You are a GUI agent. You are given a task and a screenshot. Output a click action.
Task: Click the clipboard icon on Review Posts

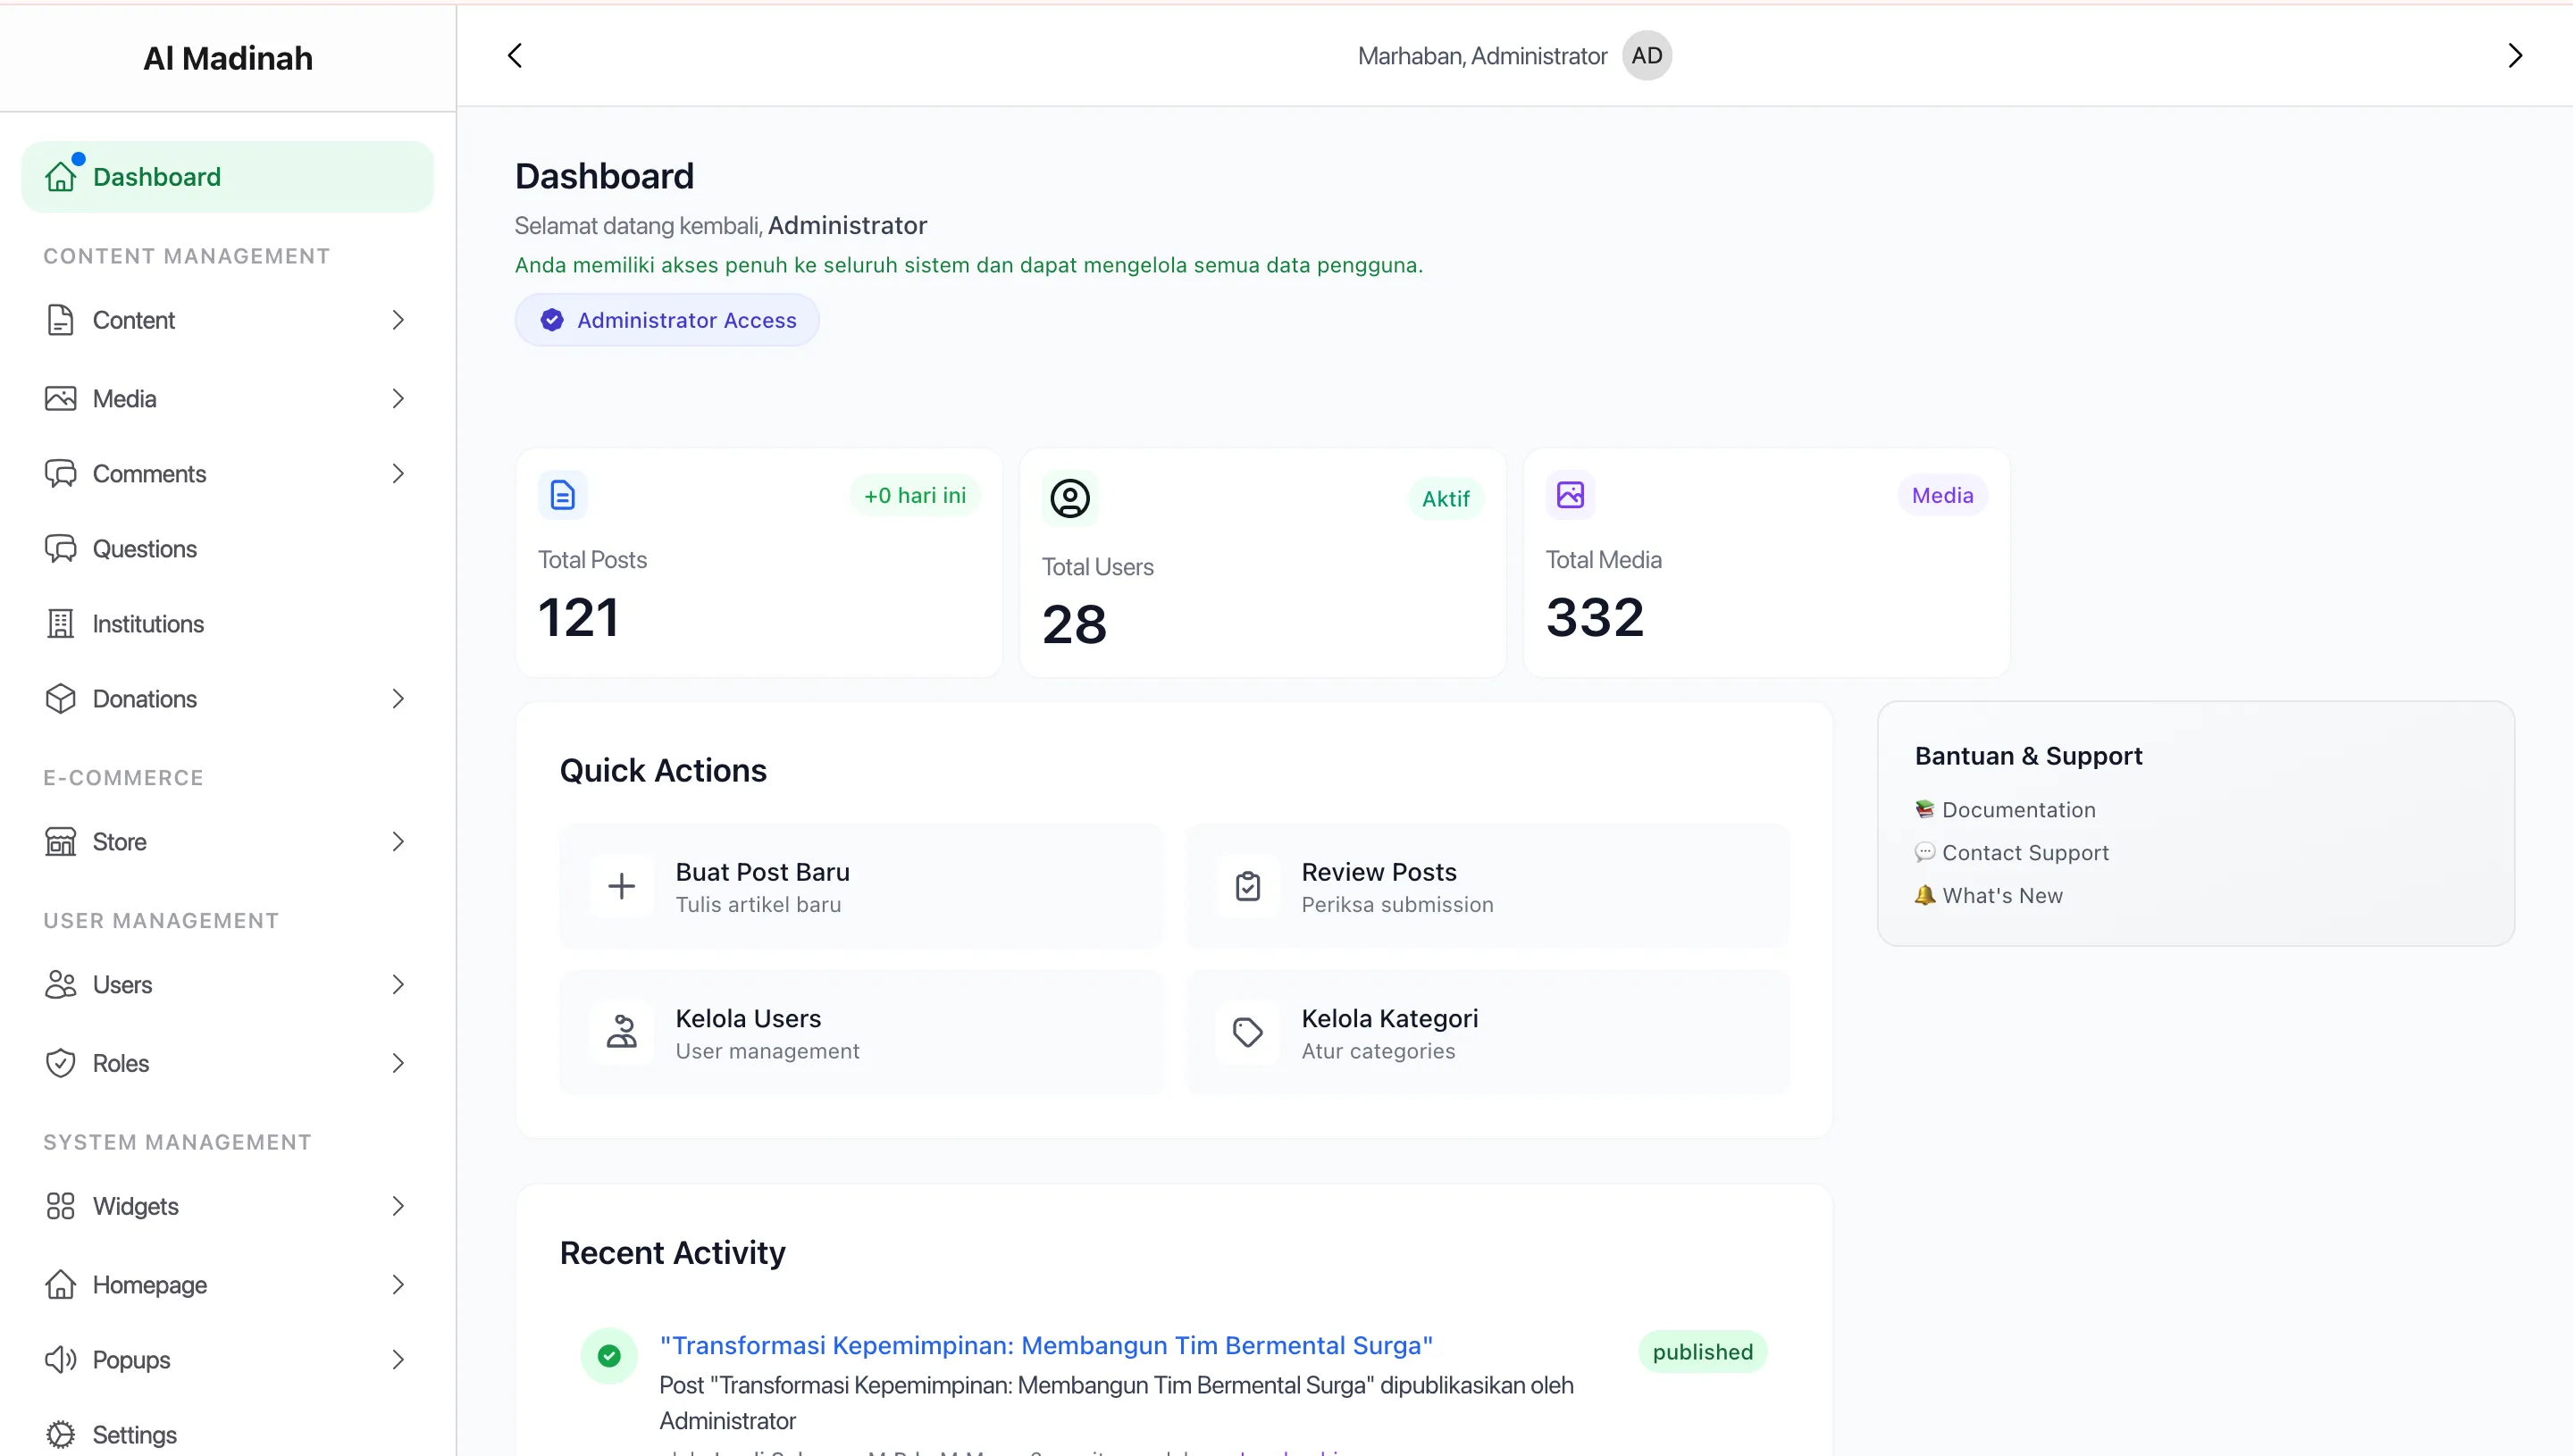(x=1247, y=886)
